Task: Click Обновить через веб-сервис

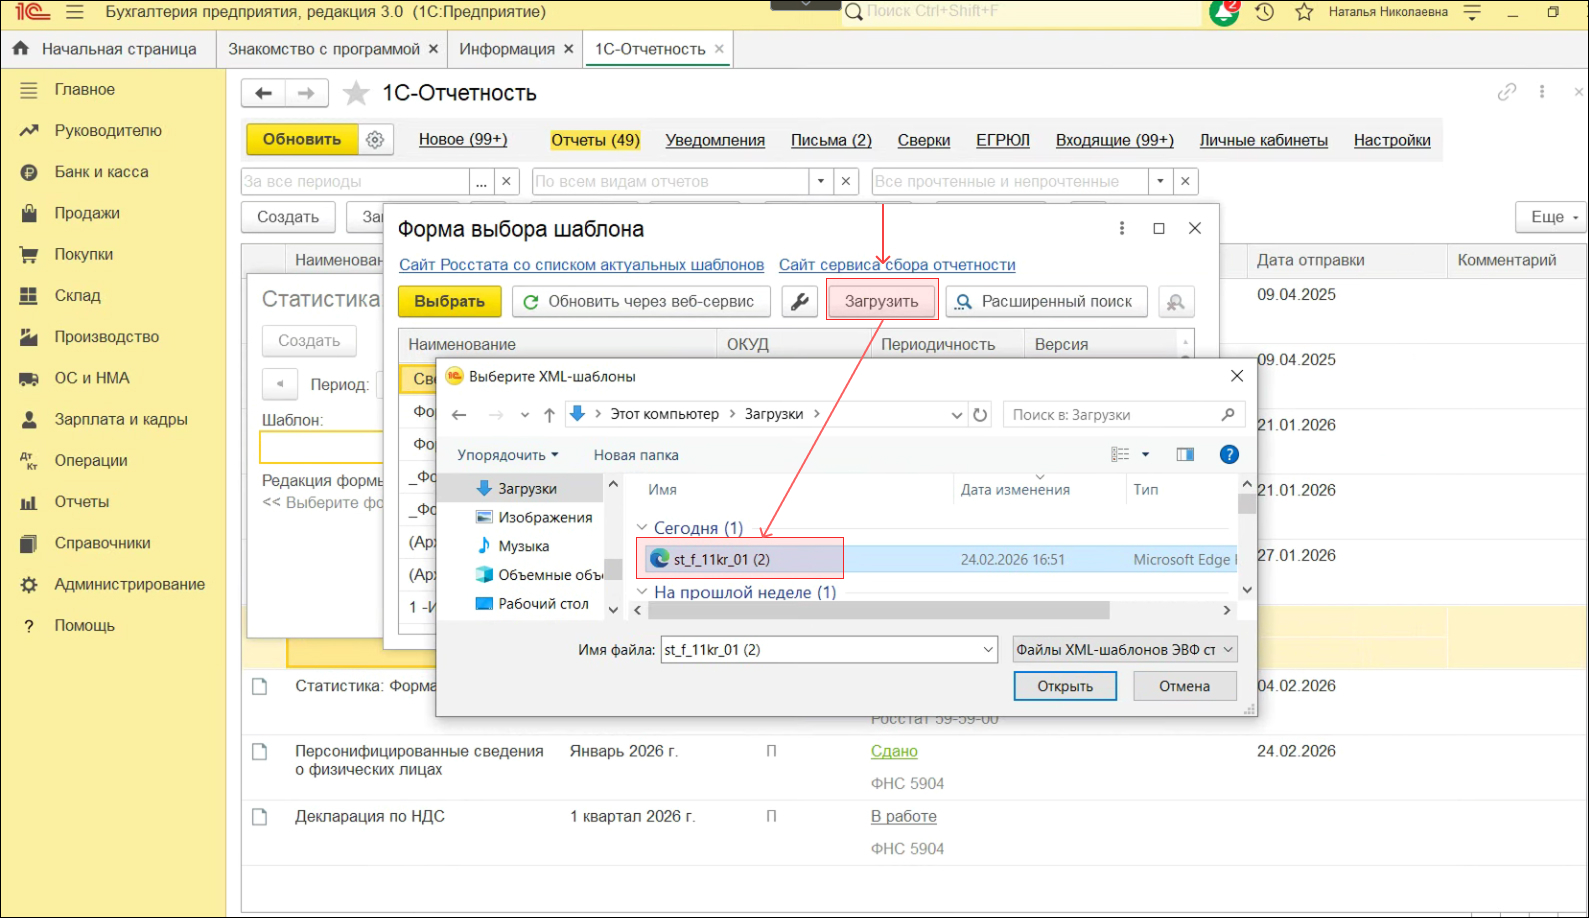Action: point(641,301)
